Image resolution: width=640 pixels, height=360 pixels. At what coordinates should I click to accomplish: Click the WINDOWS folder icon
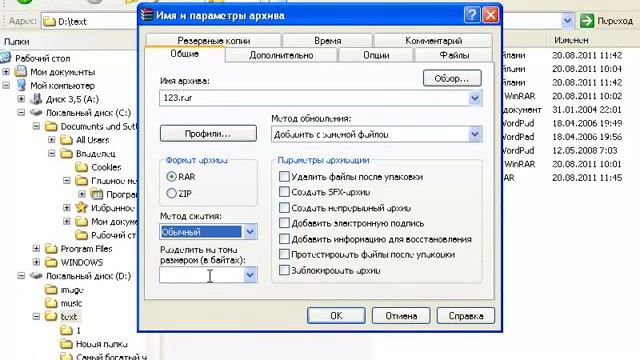click(x=51, y=262)
